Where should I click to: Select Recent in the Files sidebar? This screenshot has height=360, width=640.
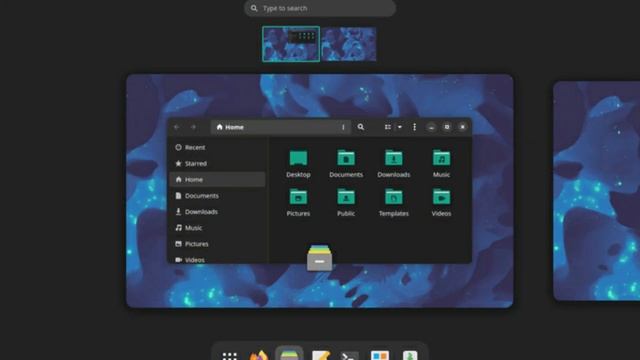click(x=217, y=147)
